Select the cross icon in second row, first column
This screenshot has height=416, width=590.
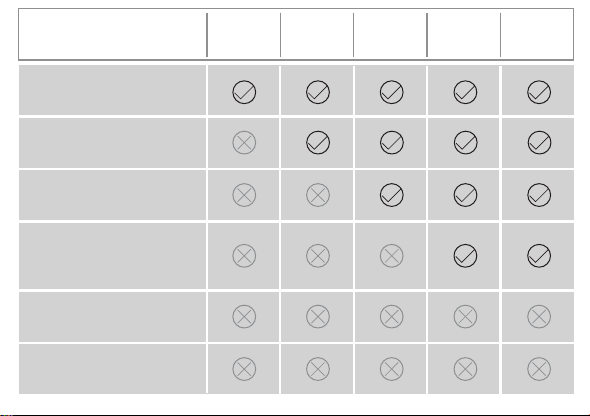pos(244,143)
